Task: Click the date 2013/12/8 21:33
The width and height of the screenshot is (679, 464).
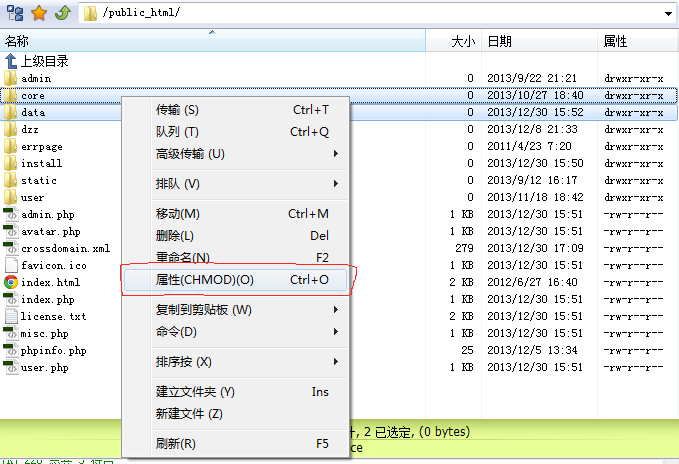Action: pos(532,129)
